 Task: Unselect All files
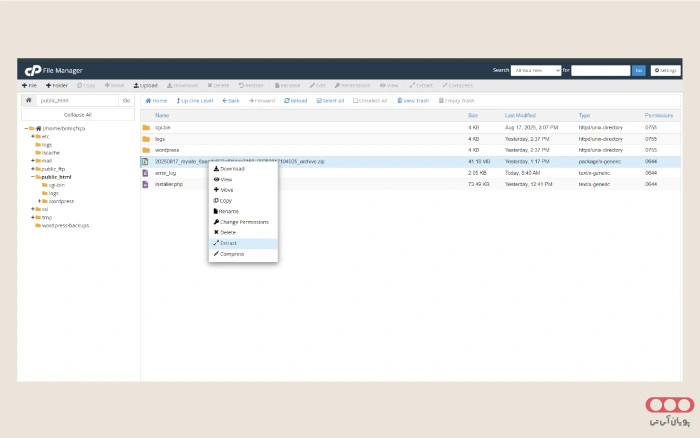point(370,101)
